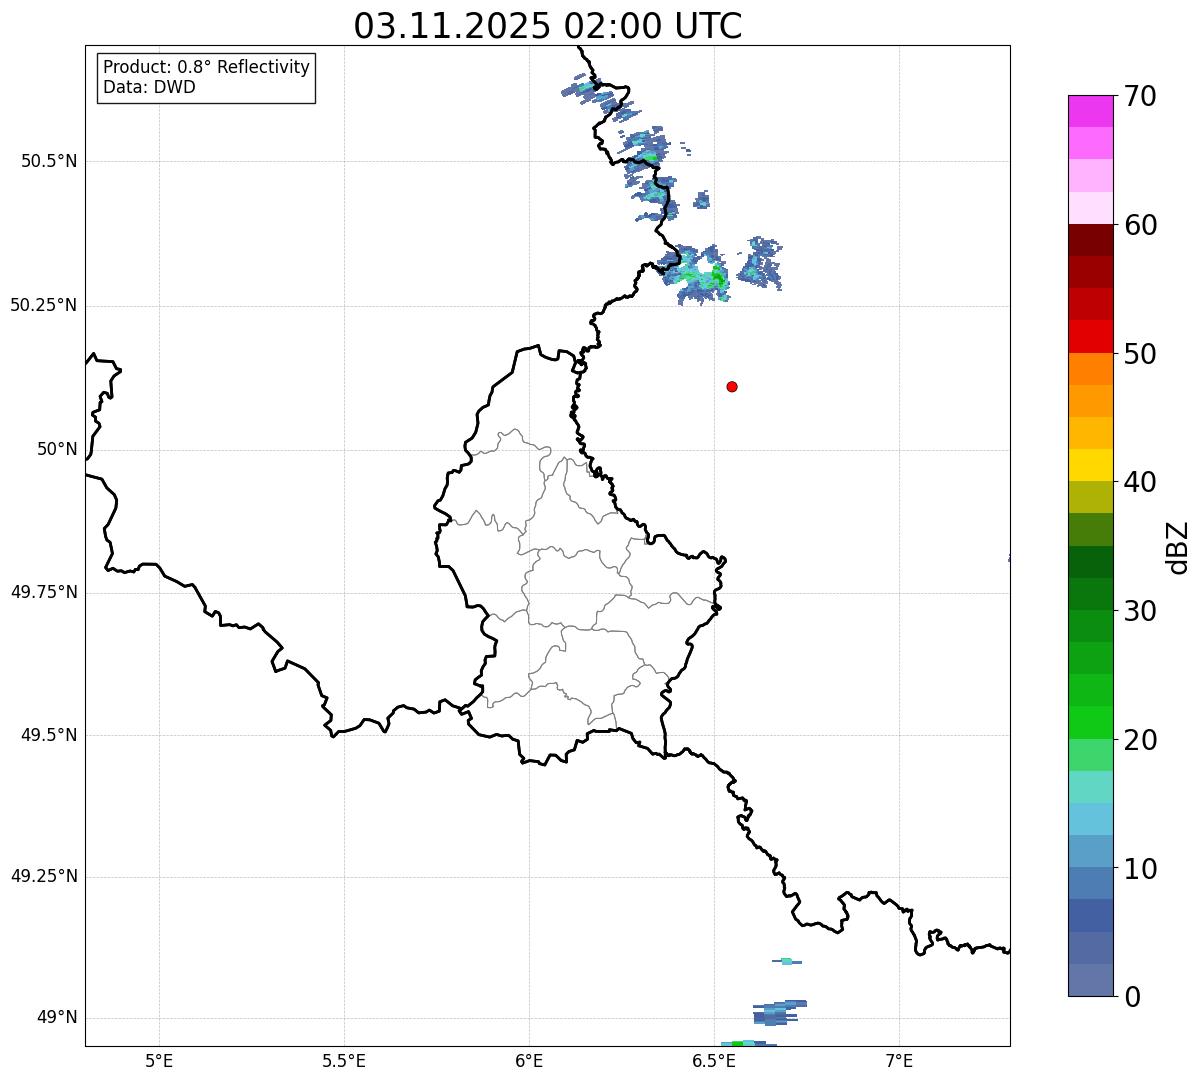Click the 6°E longitude label

529,1060
